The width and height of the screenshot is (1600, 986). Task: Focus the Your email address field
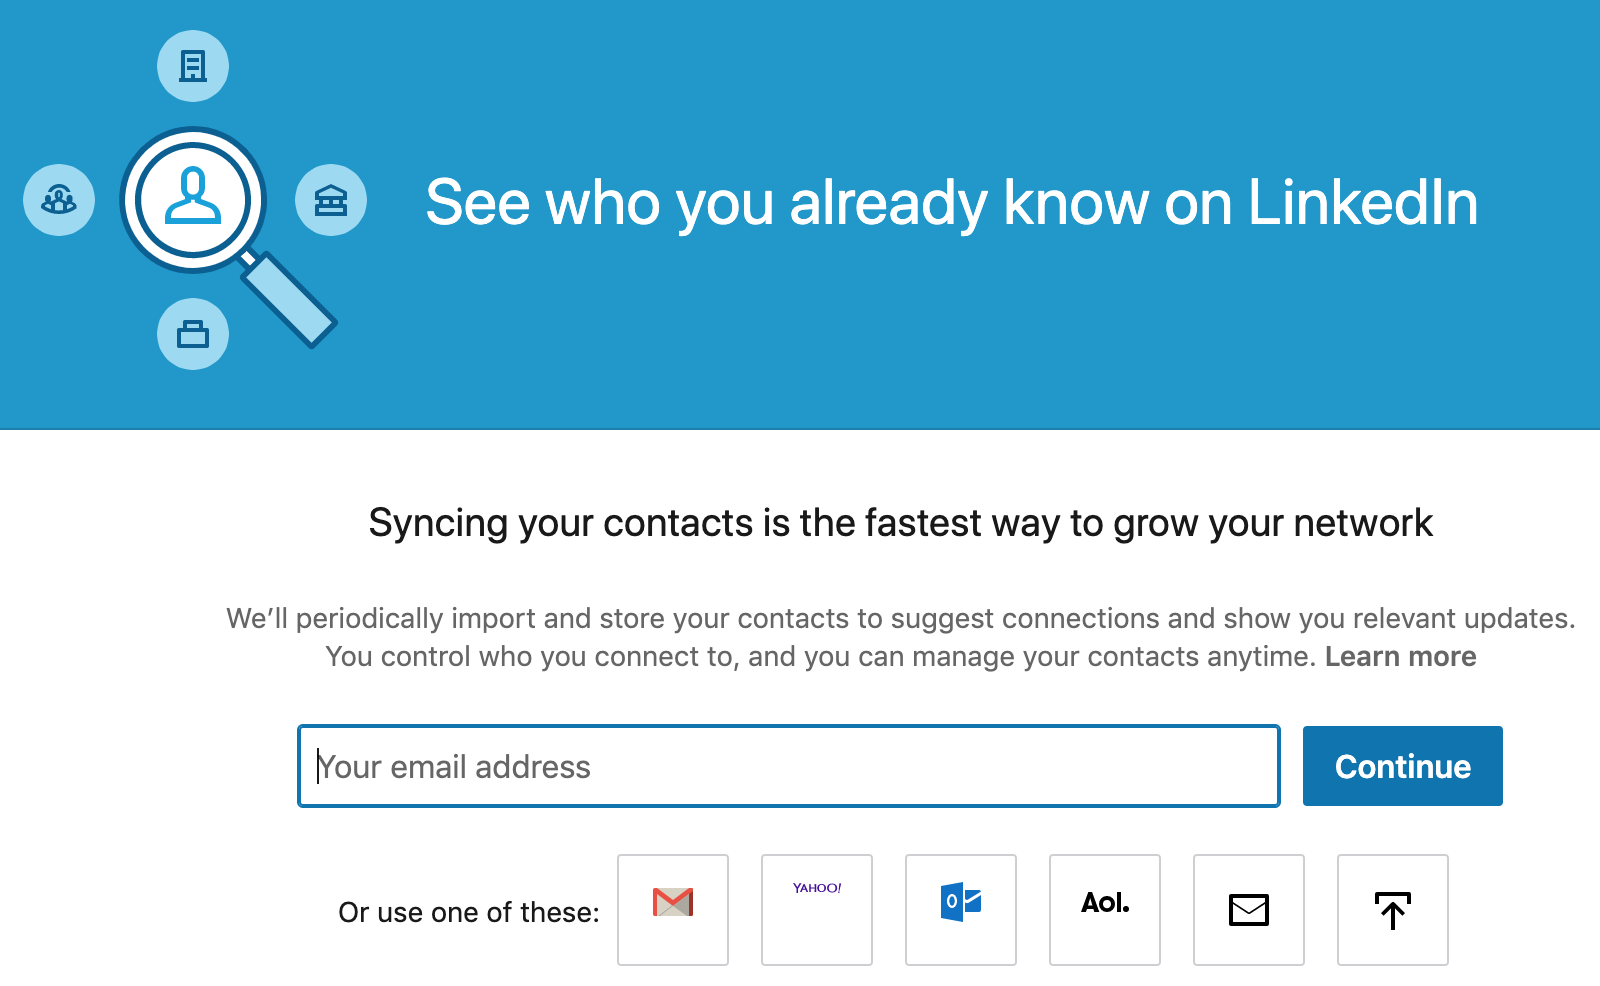click(788, 766)
